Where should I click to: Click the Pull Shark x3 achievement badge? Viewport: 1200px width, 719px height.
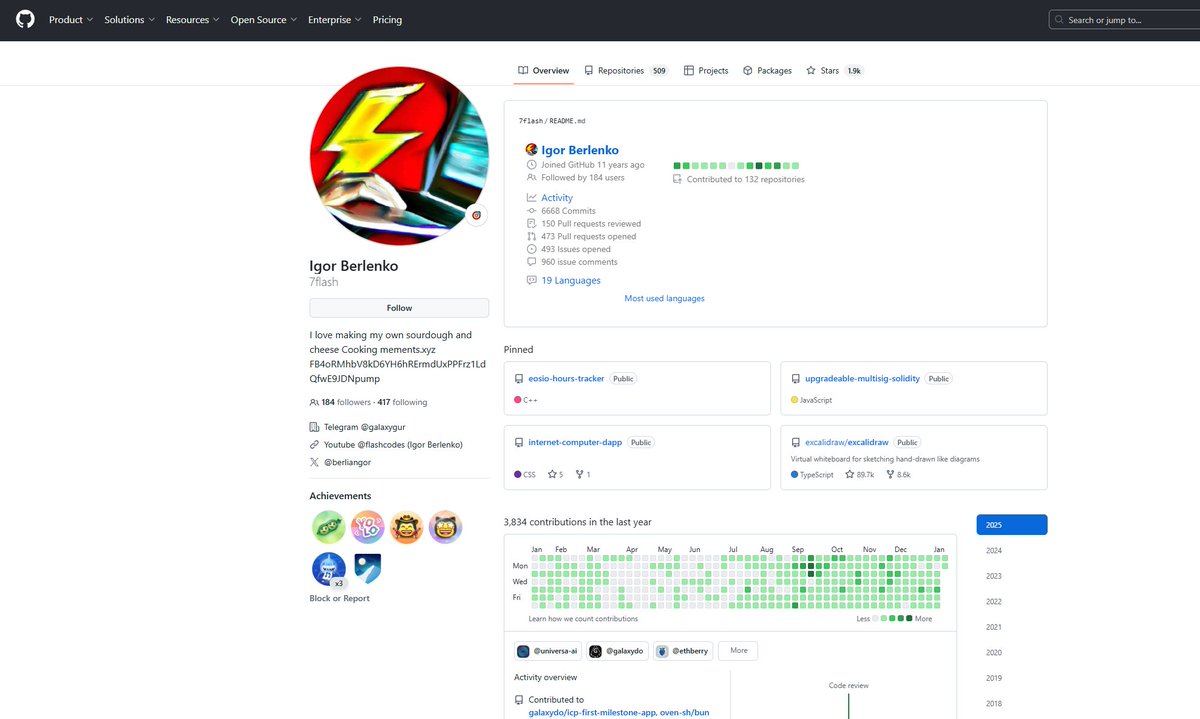(328, 569)
